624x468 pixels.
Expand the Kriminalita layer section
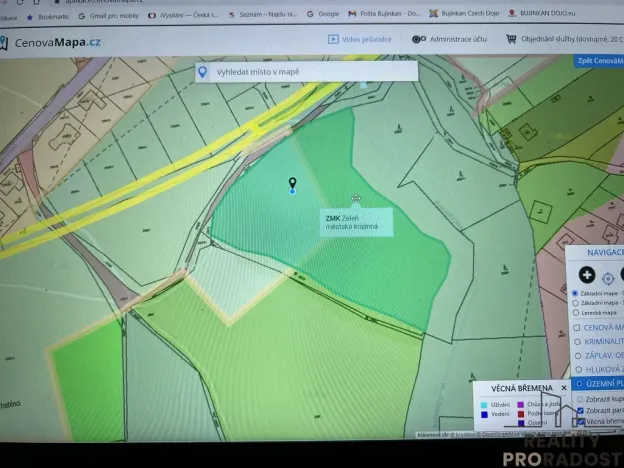click(596, 341)
